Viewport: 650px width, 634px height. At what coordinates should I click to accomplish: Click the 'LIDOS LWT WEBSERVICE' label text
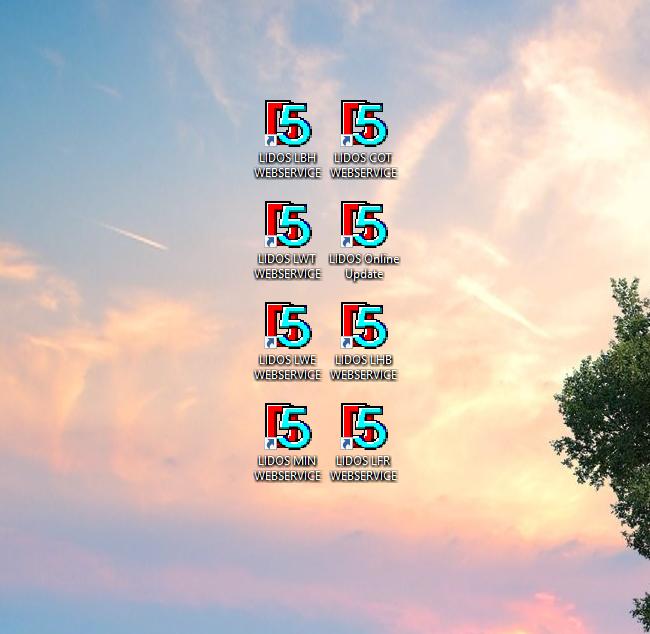pos(288,267)
